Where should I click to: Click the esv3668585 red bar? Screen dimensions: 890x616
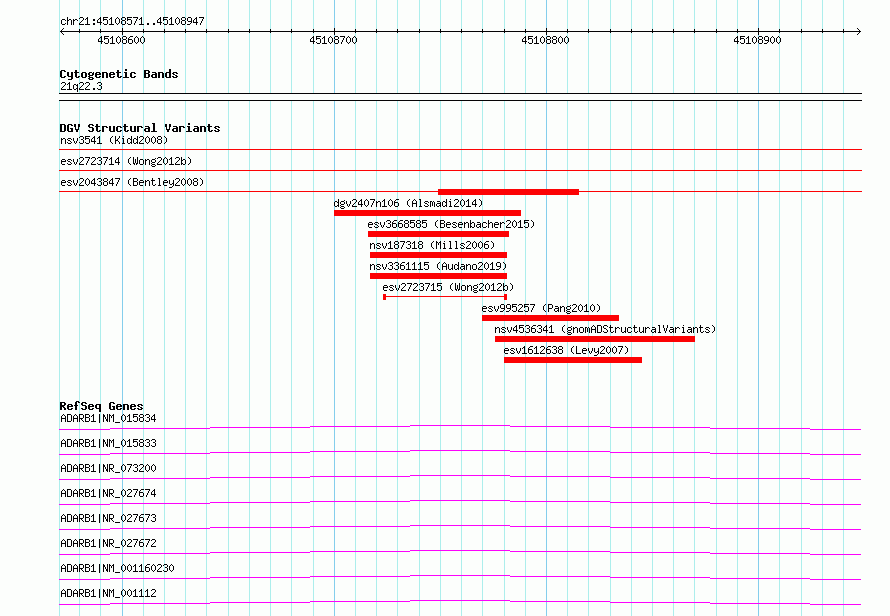[438, 234]
